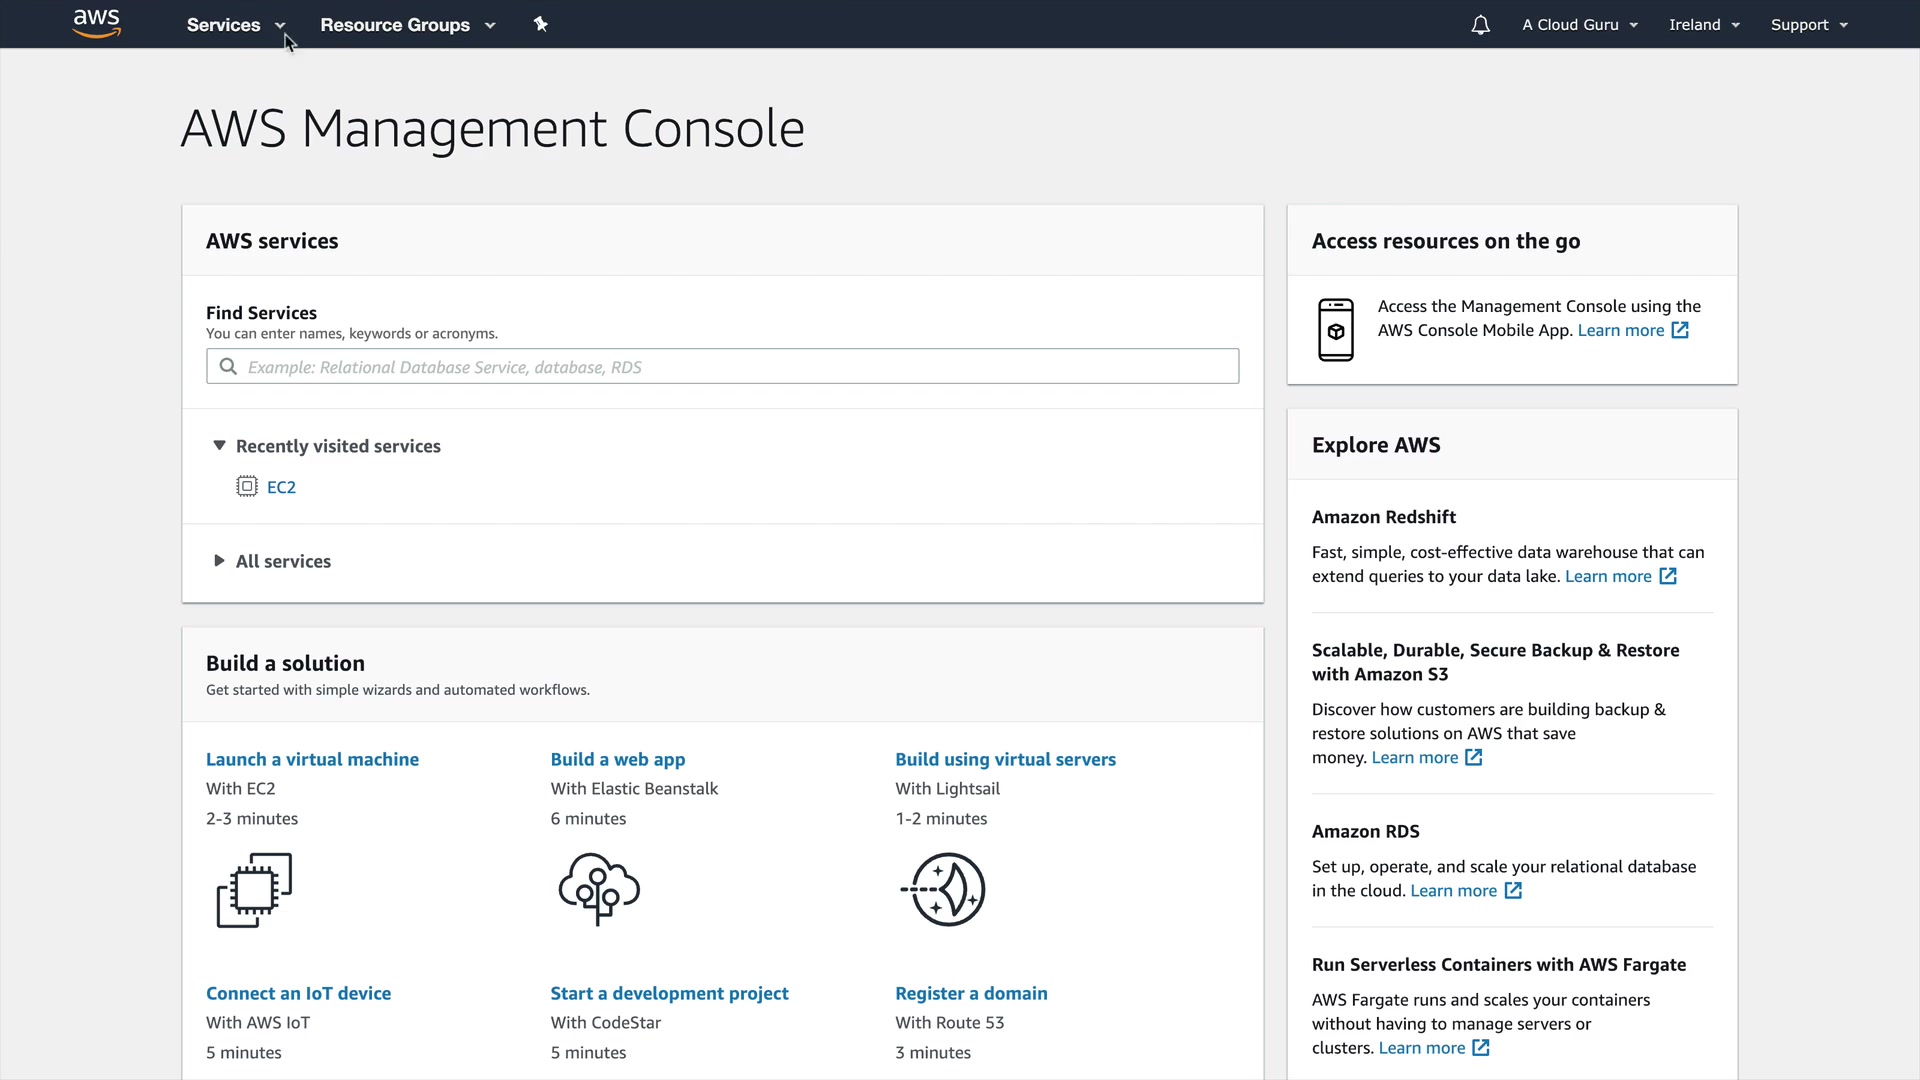Open the notifications bell

(1480, 25)
